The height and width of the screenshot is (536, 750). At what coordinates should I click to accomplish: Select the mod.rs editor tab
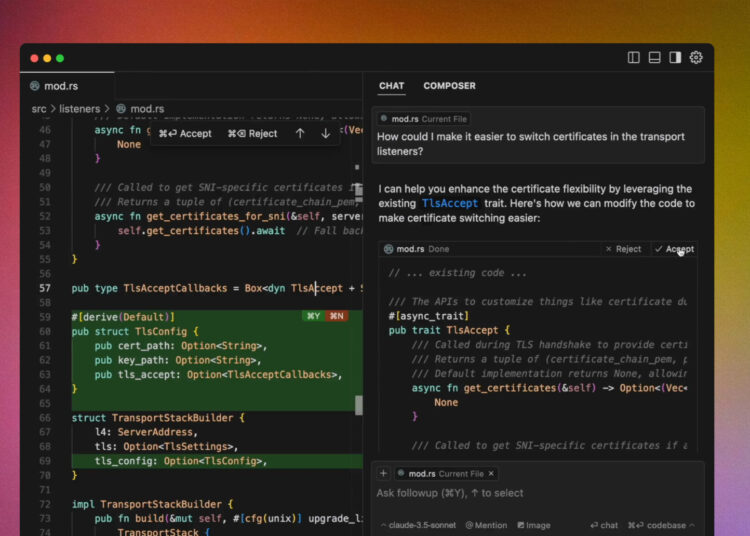point(59,86)
